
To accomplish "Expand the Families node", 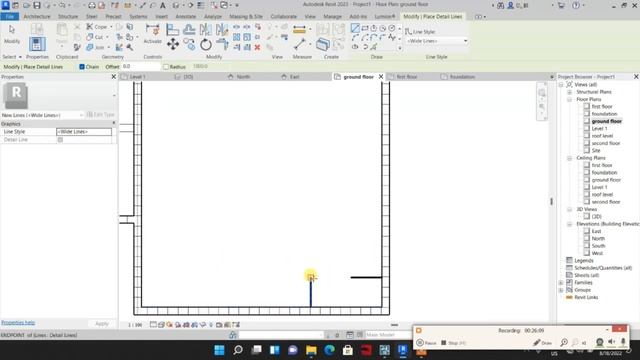I will [561, 282].
